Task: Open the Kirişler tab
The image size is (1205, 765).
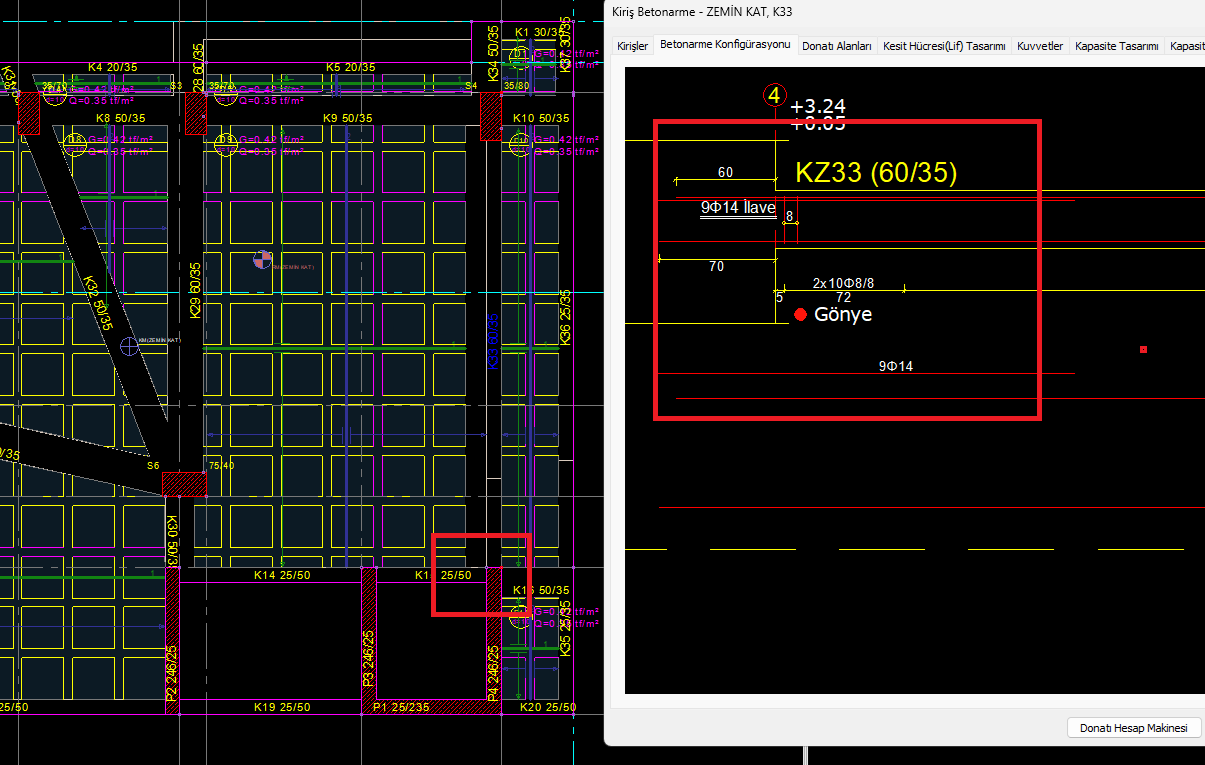Action: point(632,46)
